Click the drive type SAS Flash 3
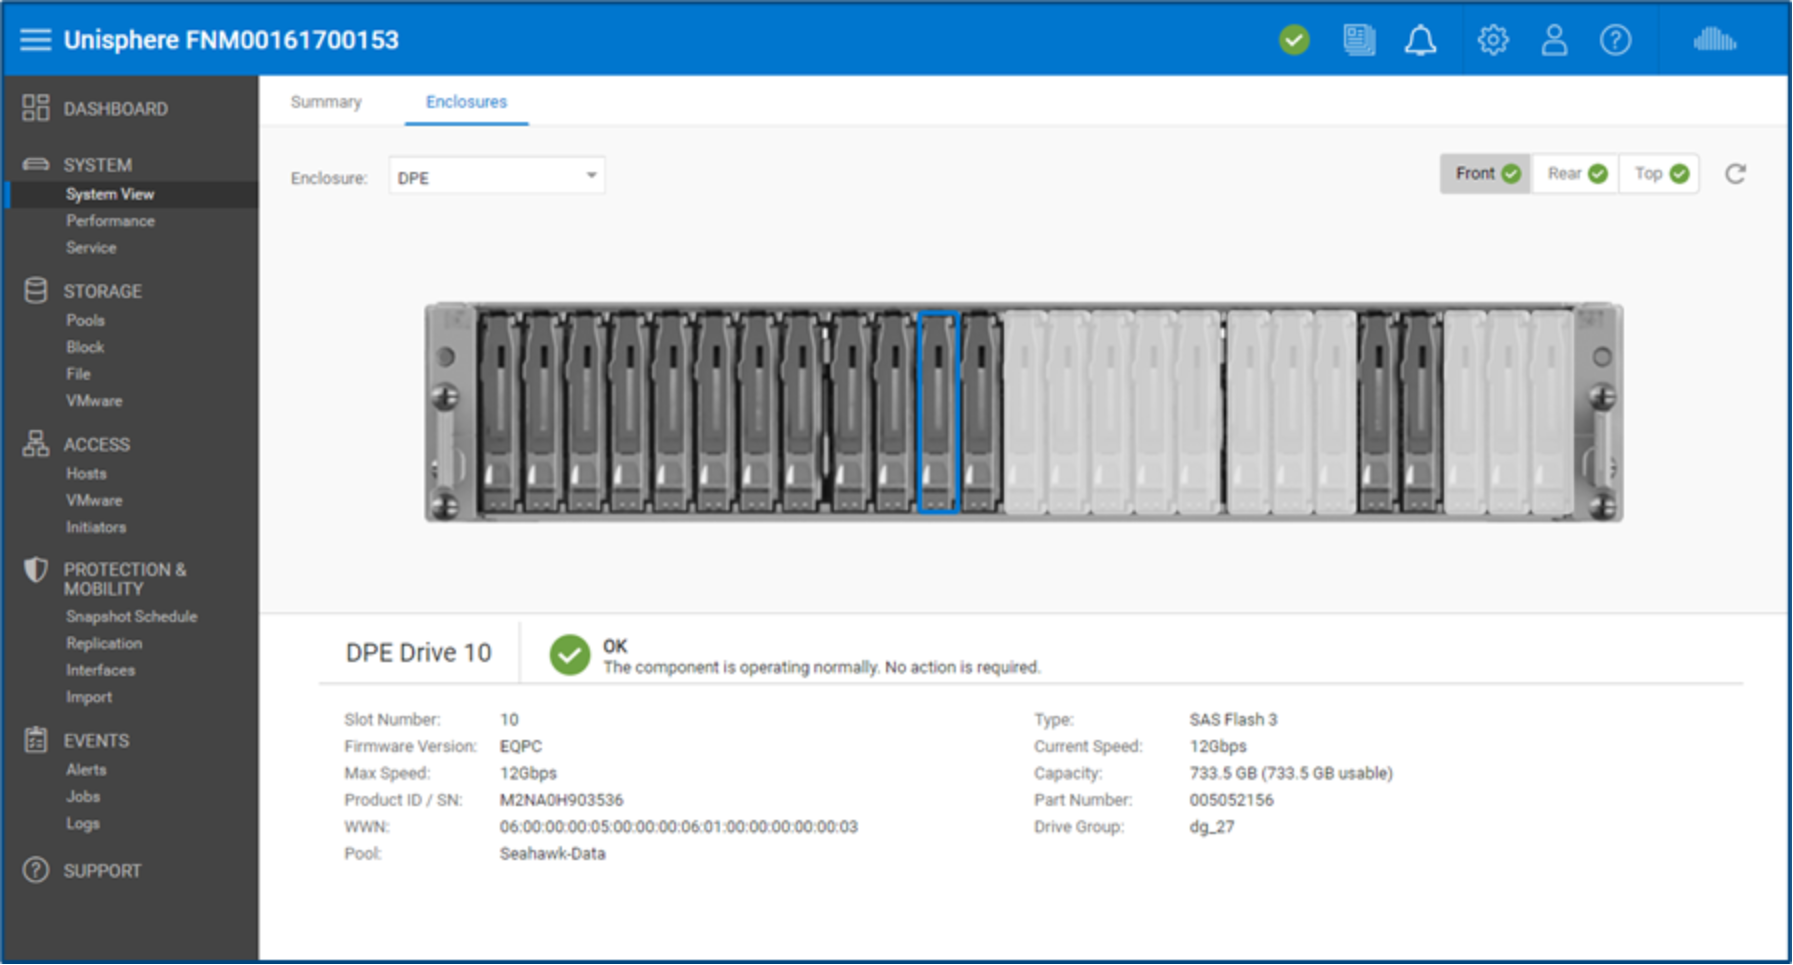The image size is (1793, 965). 1233,720
